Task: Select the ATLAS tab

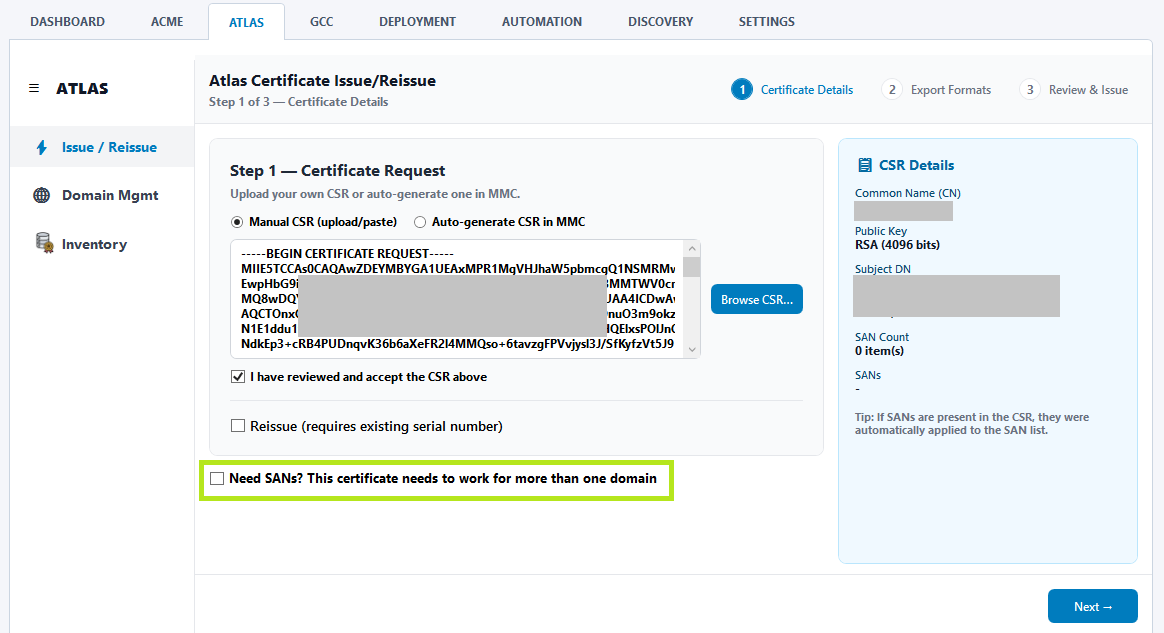Action: coord(246,22)
